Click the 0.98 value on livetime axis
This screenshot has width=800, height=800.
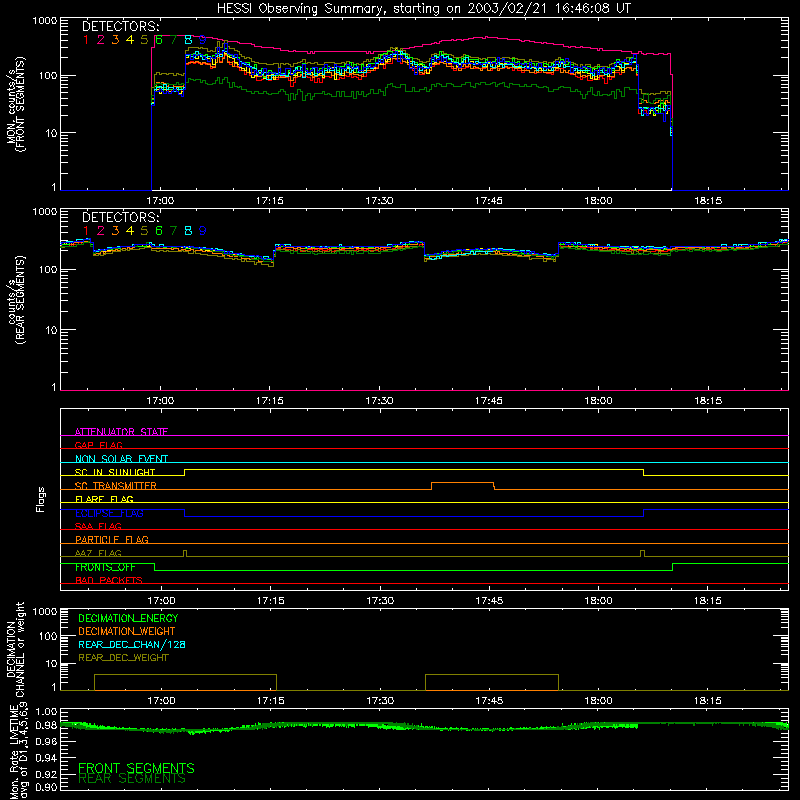[x=46, y=725]
